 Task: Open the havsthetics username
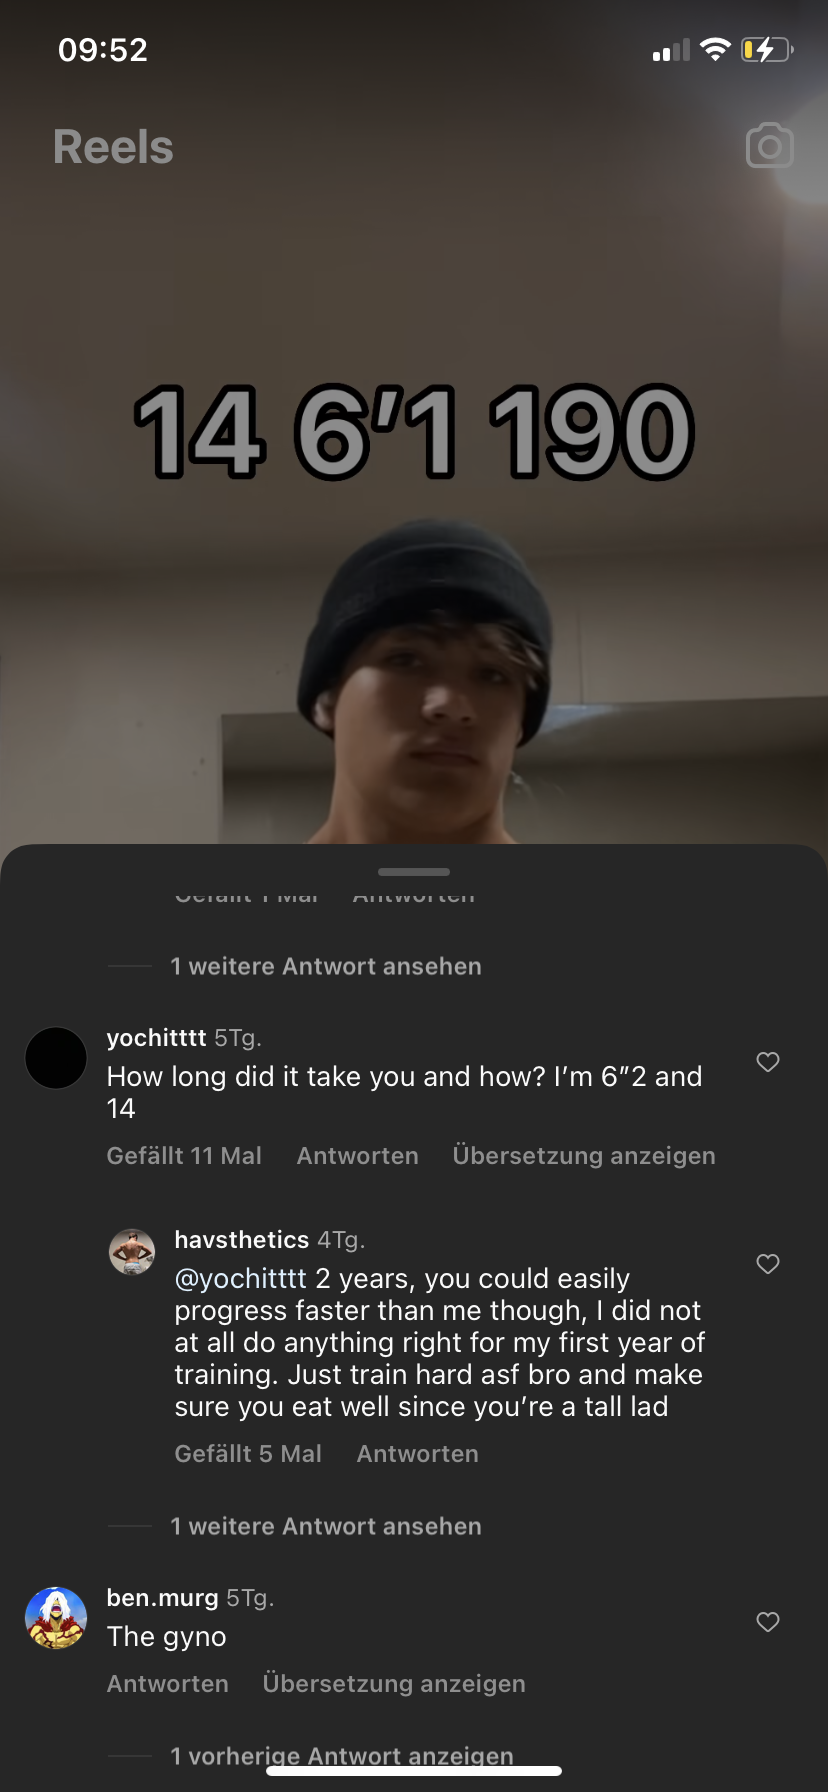pyautogui.click(x=242, y=1240)
